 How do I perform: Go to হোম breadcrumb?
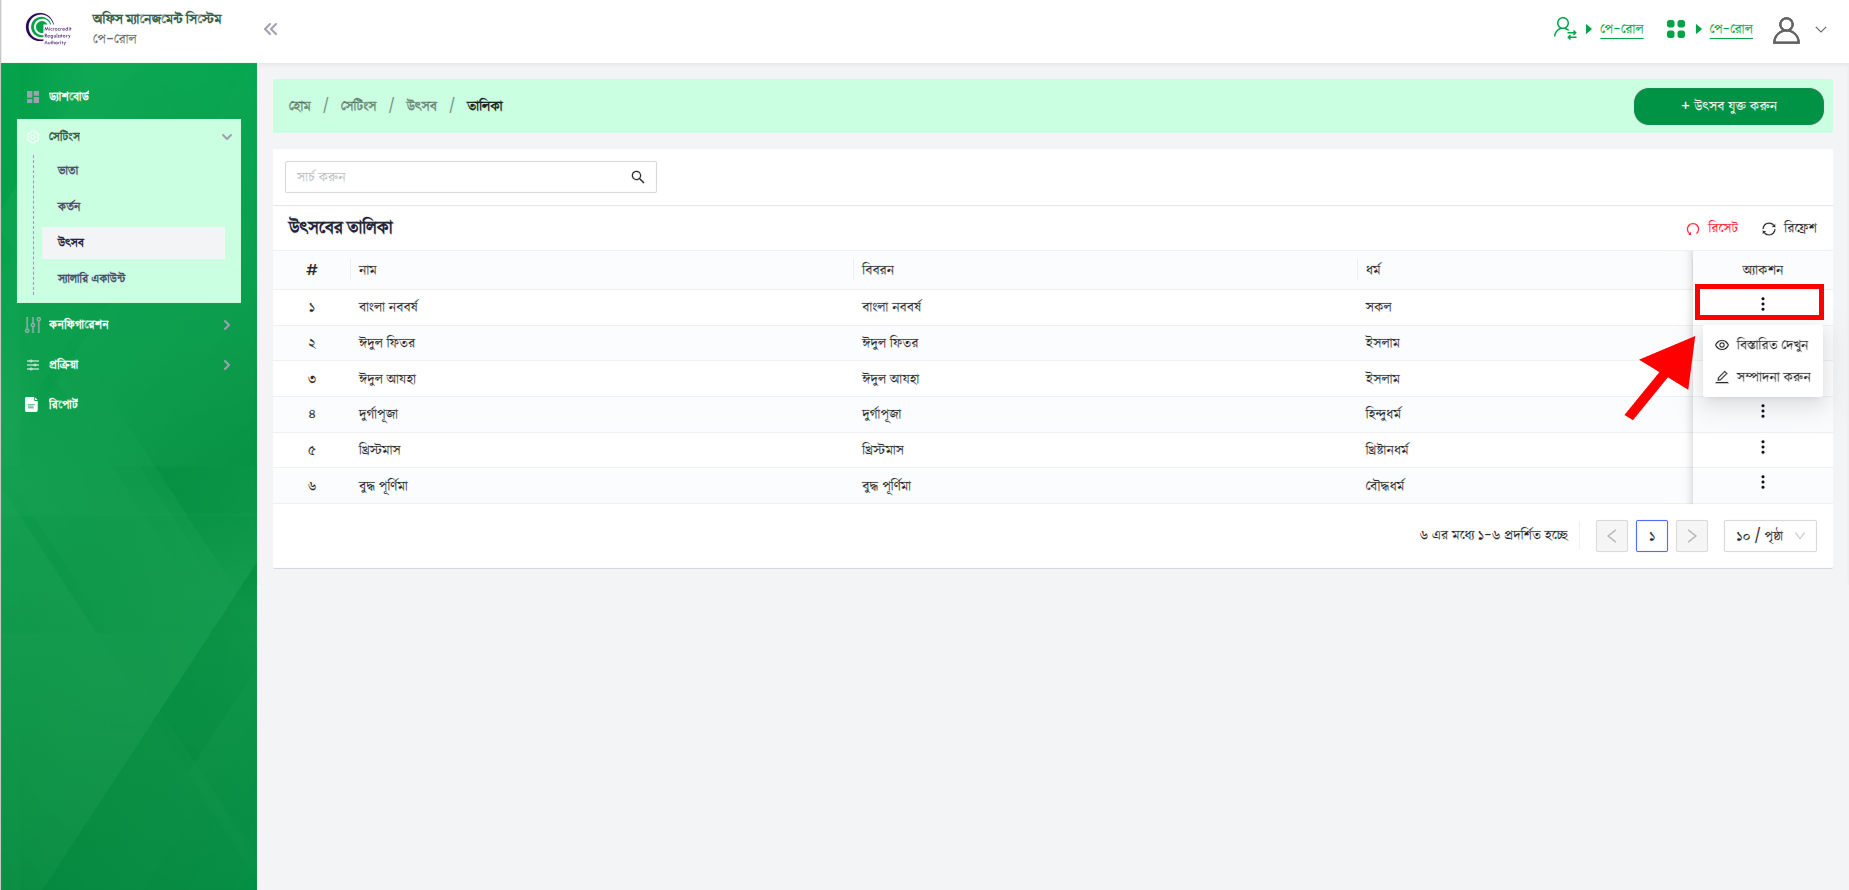tap(300, 106)
